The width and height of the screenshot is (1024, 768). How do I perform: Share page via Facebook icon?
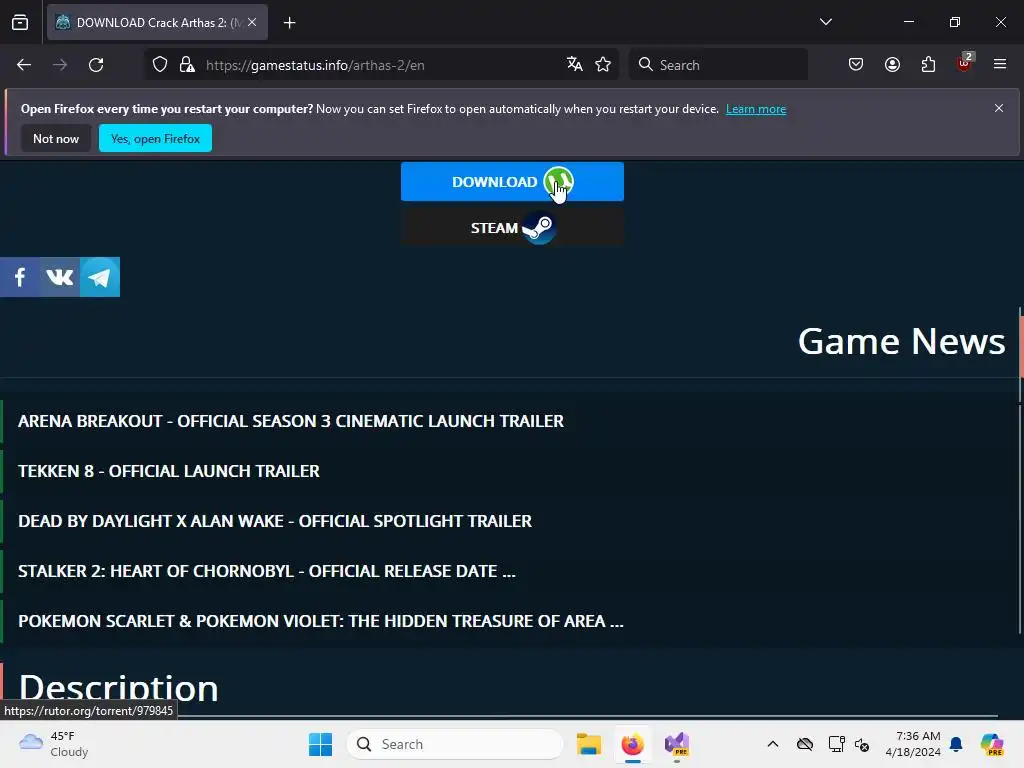point(20,277)
